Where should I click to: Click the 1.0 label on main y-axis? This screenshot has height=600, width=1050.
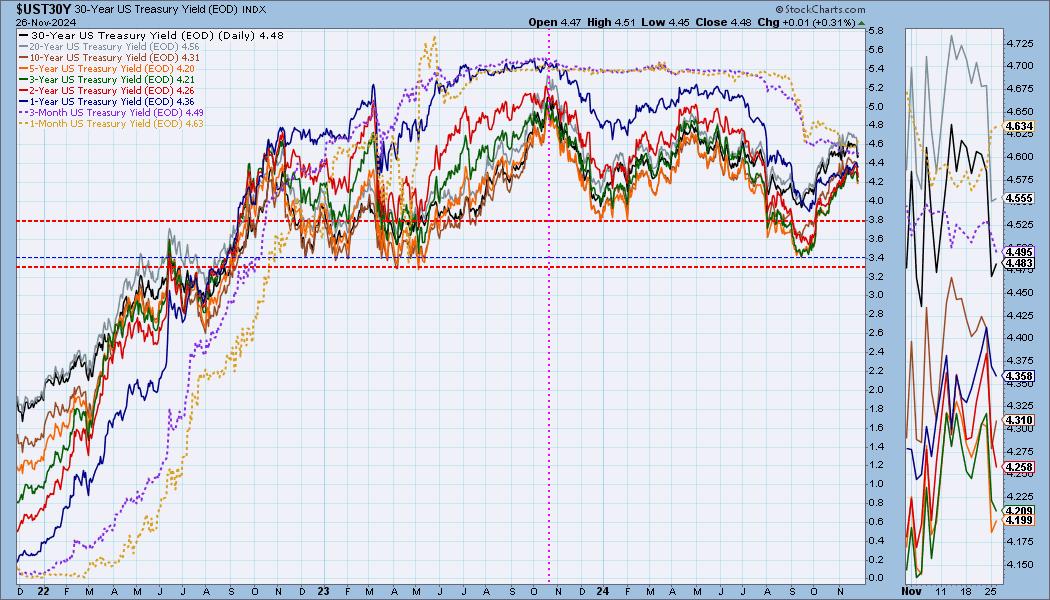pyautogui.click(x=876, y=484)
